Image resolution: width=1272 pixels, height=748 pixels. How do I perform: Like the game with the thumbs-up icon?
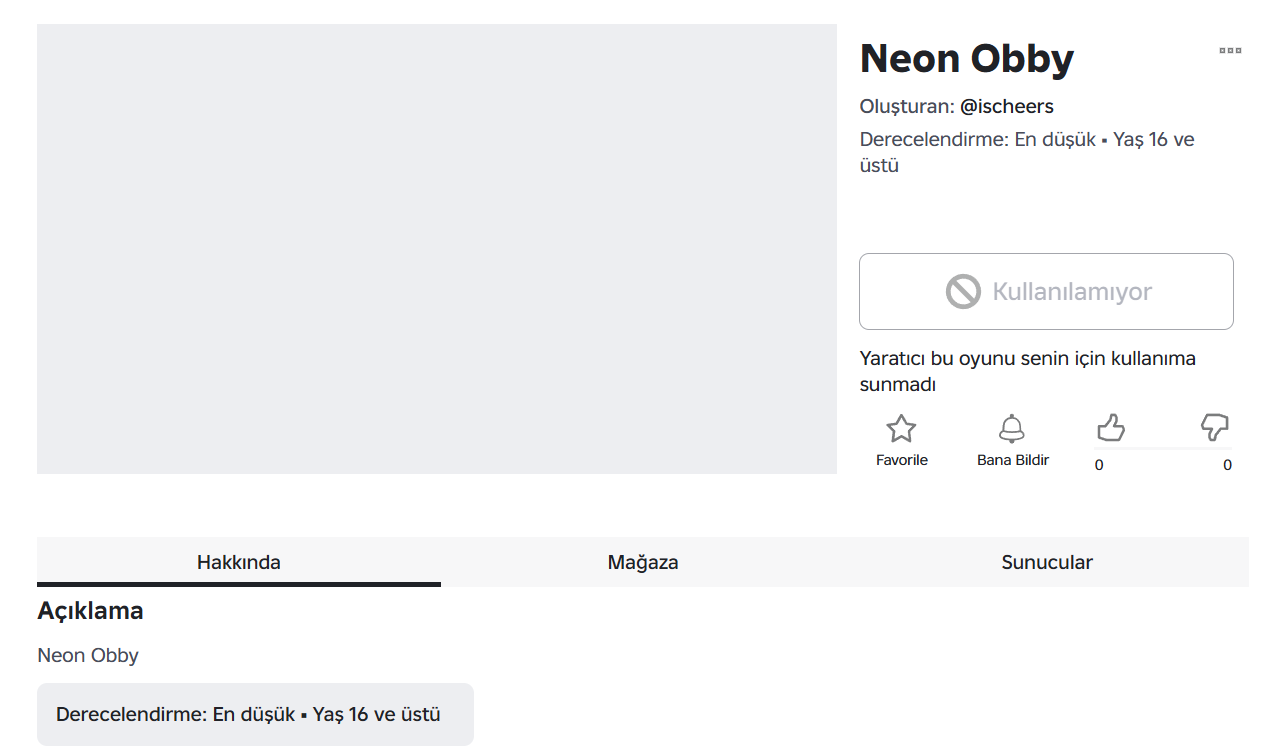[x=1111, y=428]
